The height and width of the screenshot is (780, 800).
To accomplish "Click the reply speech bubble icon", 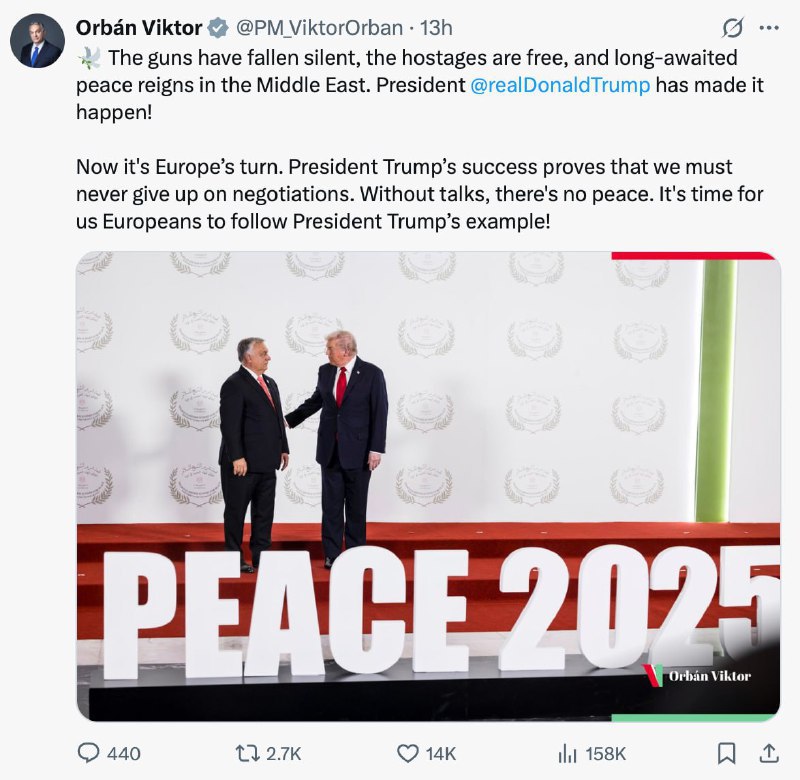I will [90, 752].
